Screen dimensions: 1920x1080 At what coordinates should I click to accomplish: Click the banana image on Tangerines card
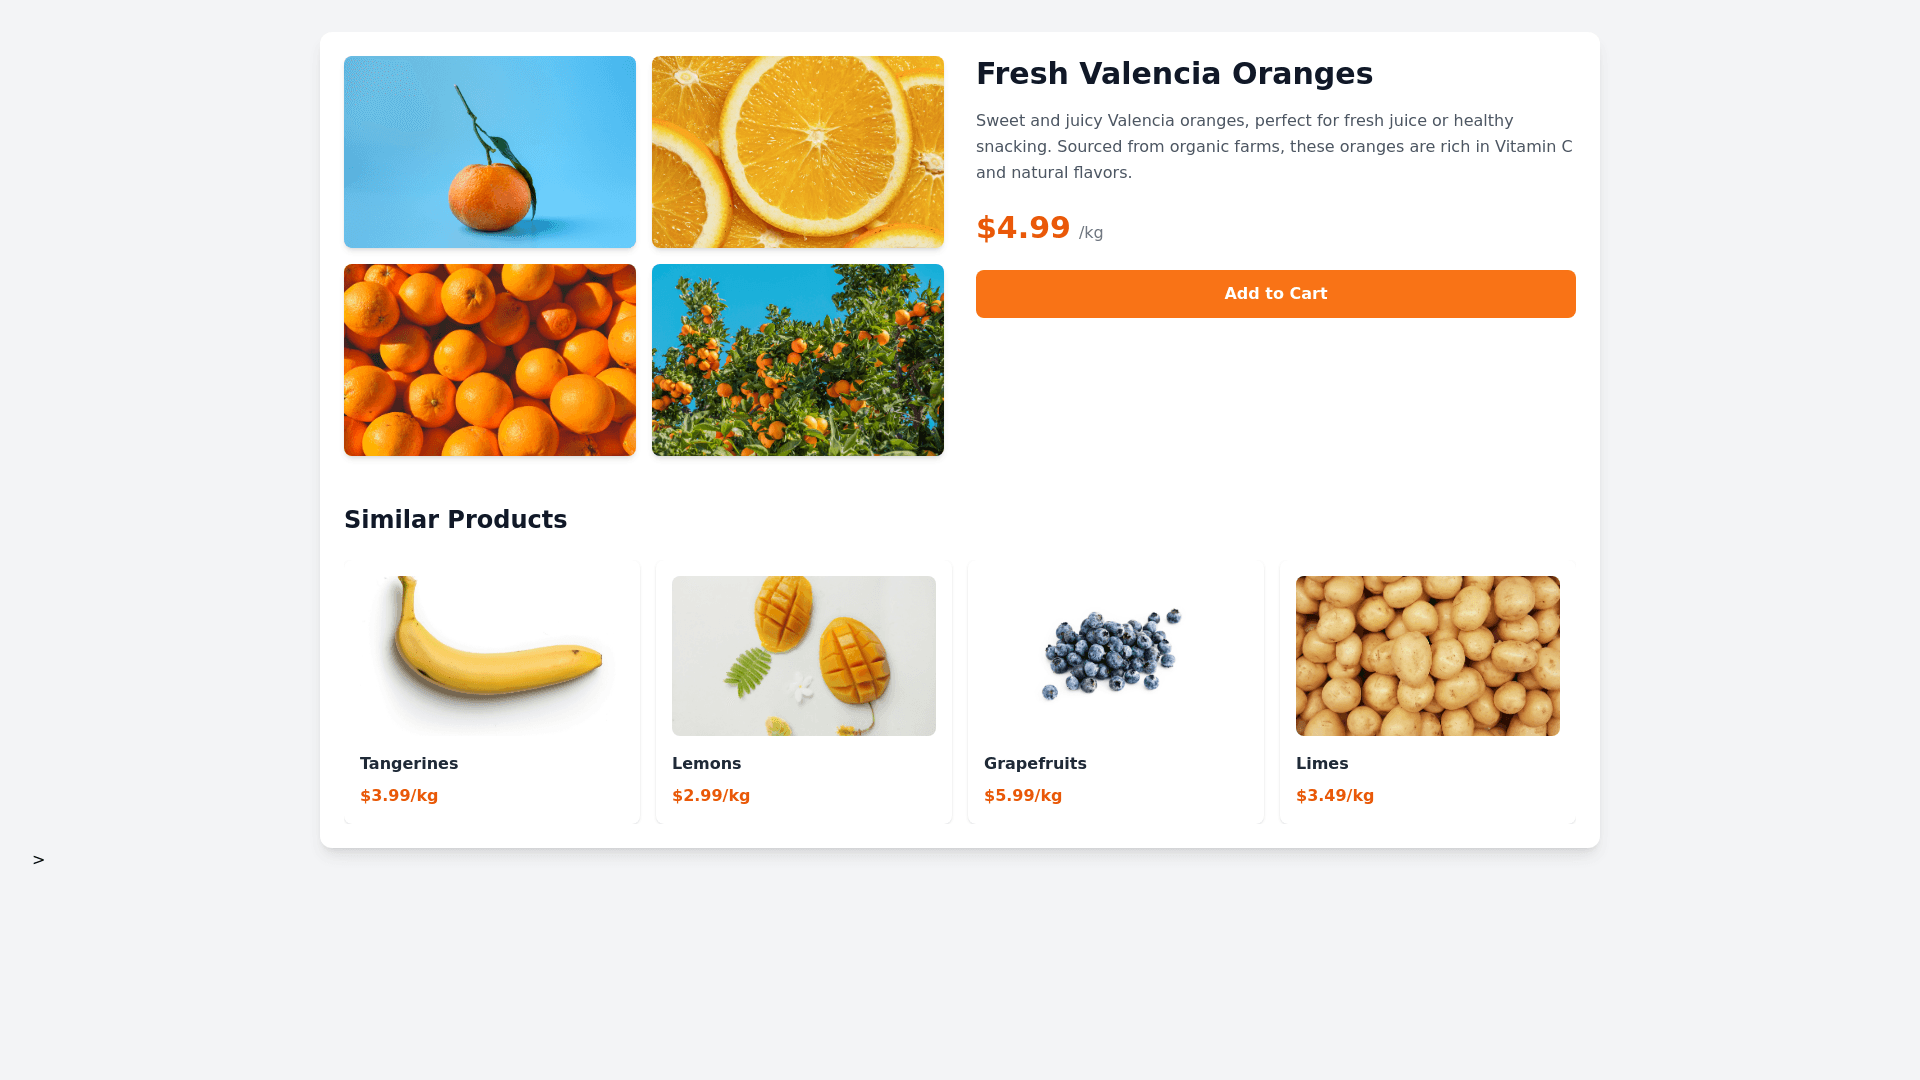click(x=492, y=656)
